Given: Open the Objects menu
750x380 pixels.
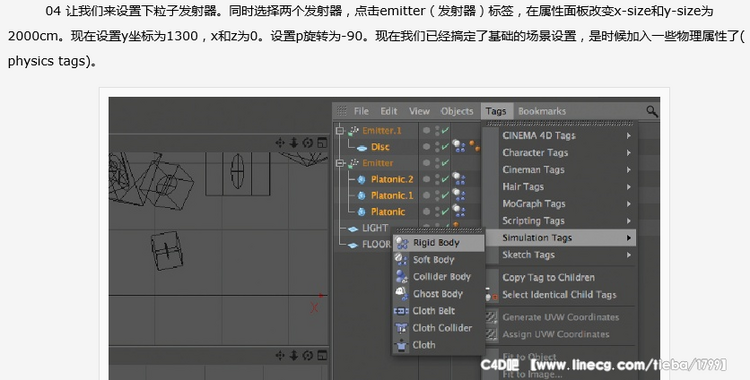Looking at the screenshot, I should [457, 111].
